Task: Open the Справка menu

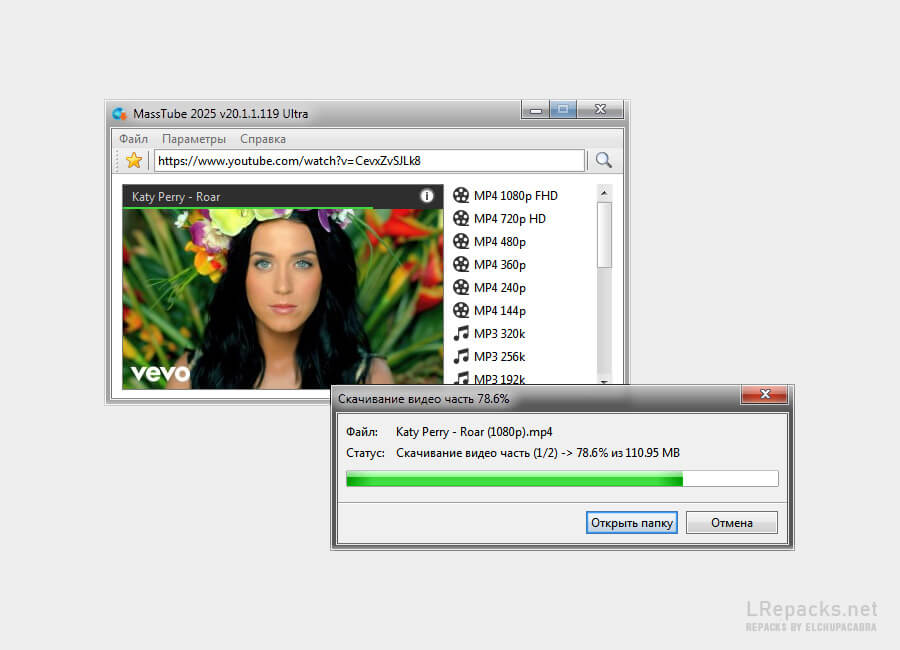Action: tap(263, 139)
